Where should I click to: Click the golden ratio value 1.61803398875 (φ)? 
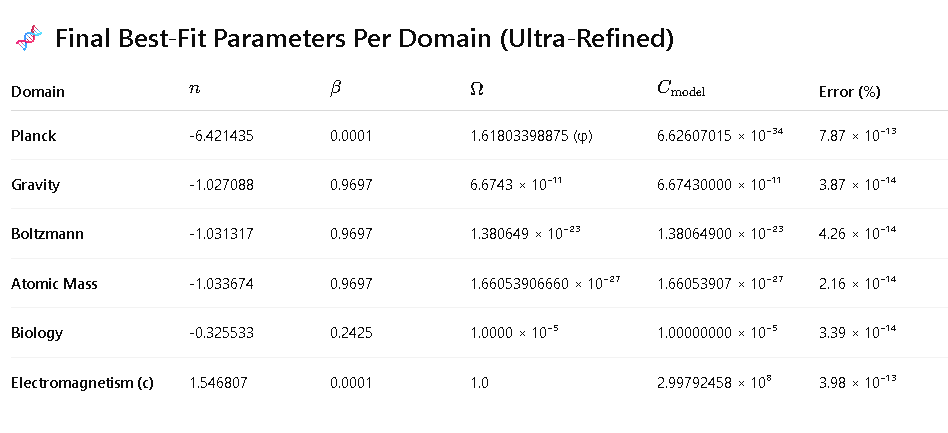(x=531, y=135)
